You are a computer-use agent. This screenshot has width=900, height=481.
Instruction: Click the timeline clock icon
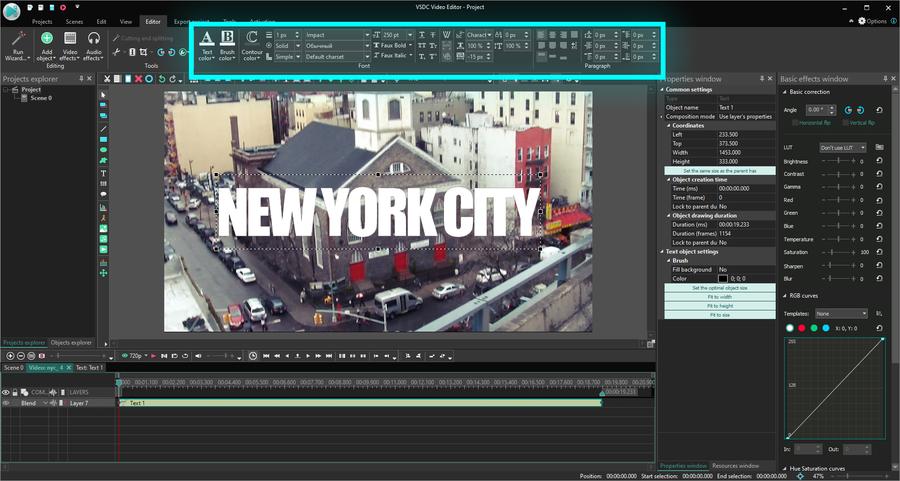pos(253,356)
